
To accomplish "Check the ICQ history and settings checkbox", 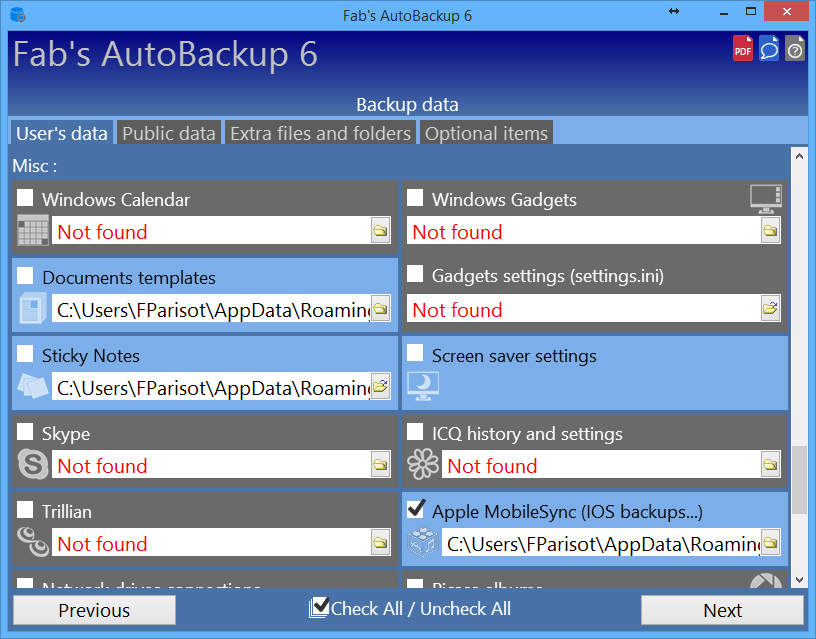I will 415,431.
